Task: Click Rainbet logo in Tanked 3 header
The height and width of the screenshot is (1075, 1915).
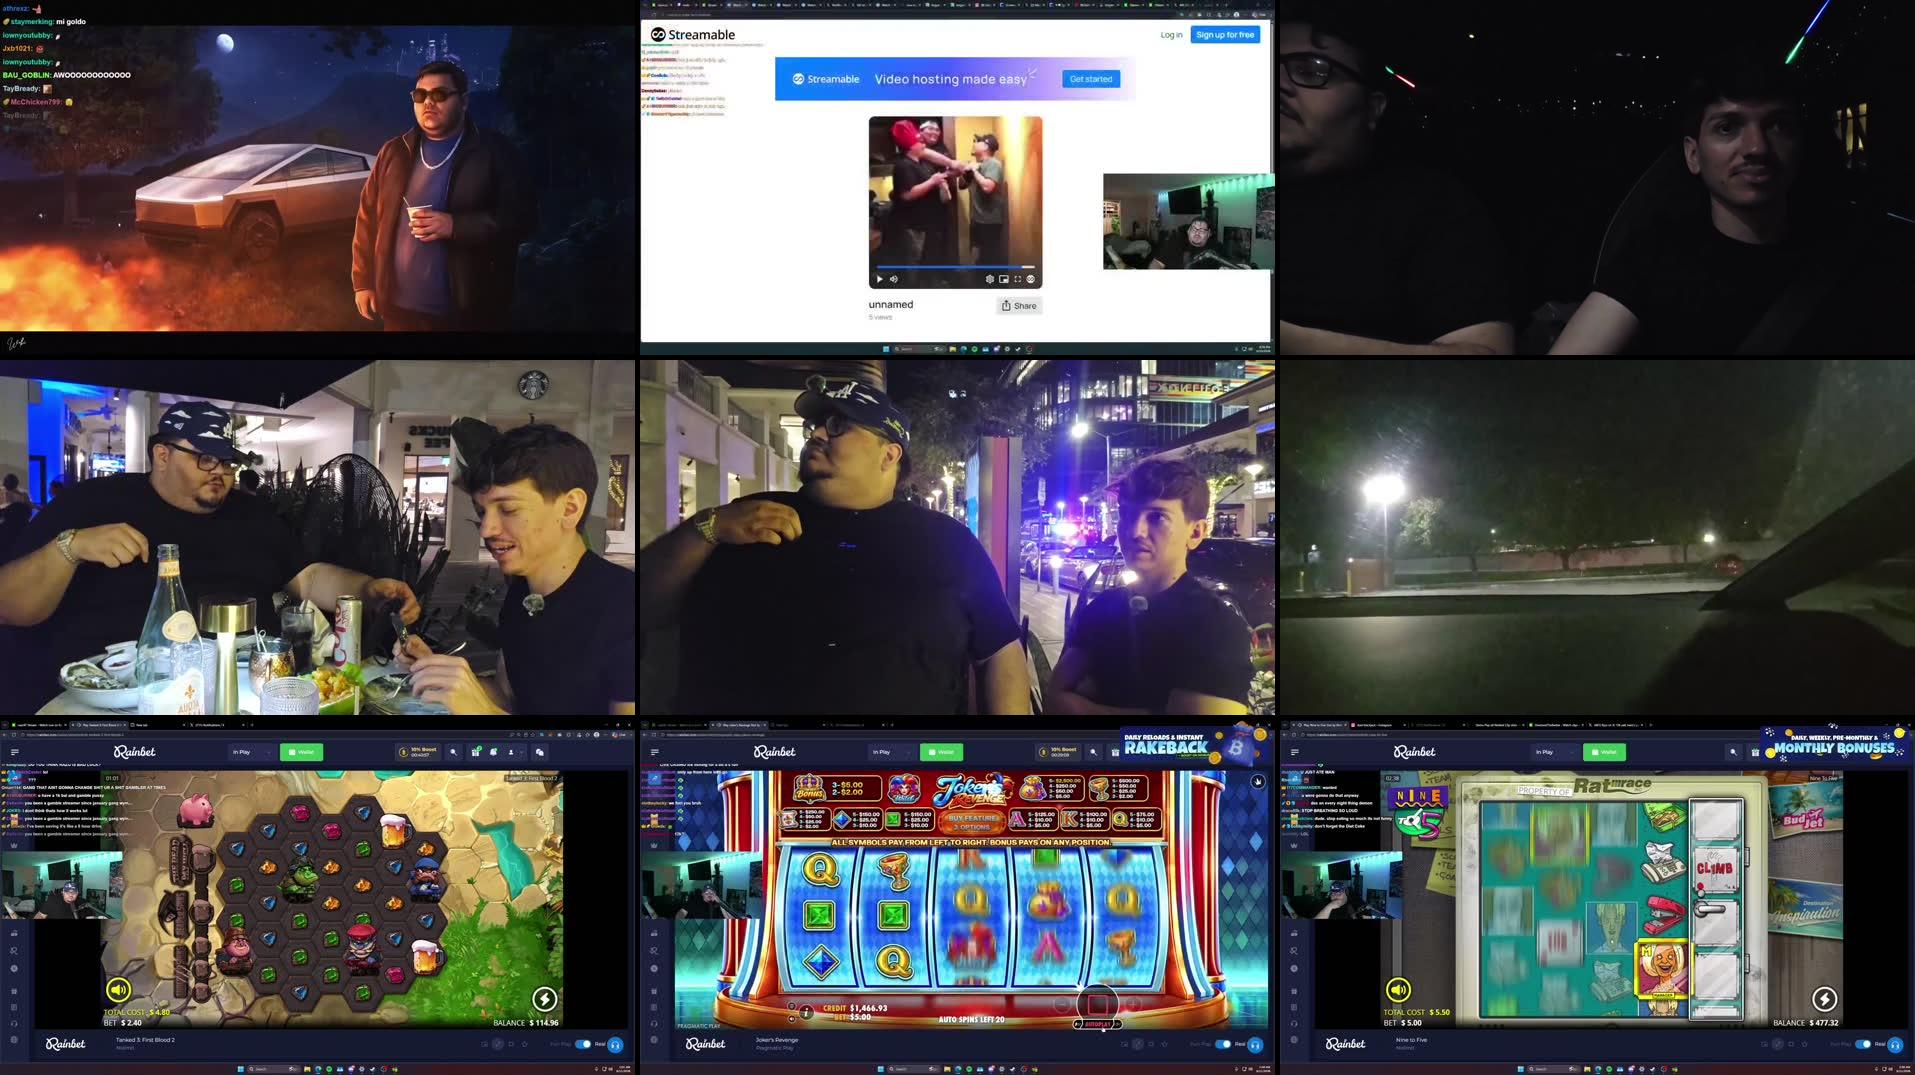Action: point(135,752)
